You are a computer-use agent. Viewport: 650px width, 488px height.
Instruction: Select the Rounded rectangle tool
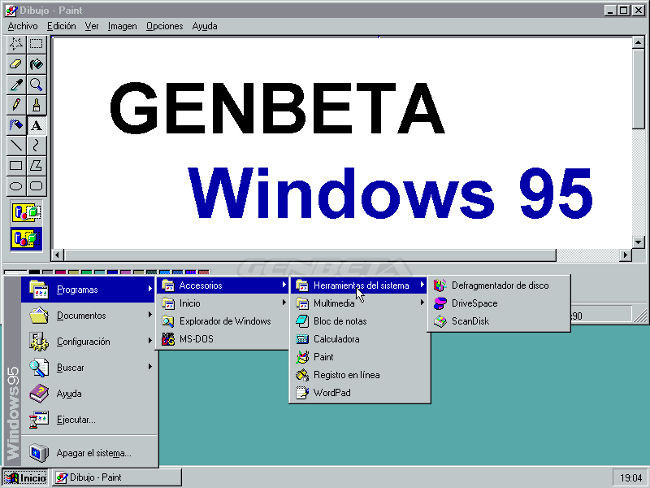tap(36, 186)
